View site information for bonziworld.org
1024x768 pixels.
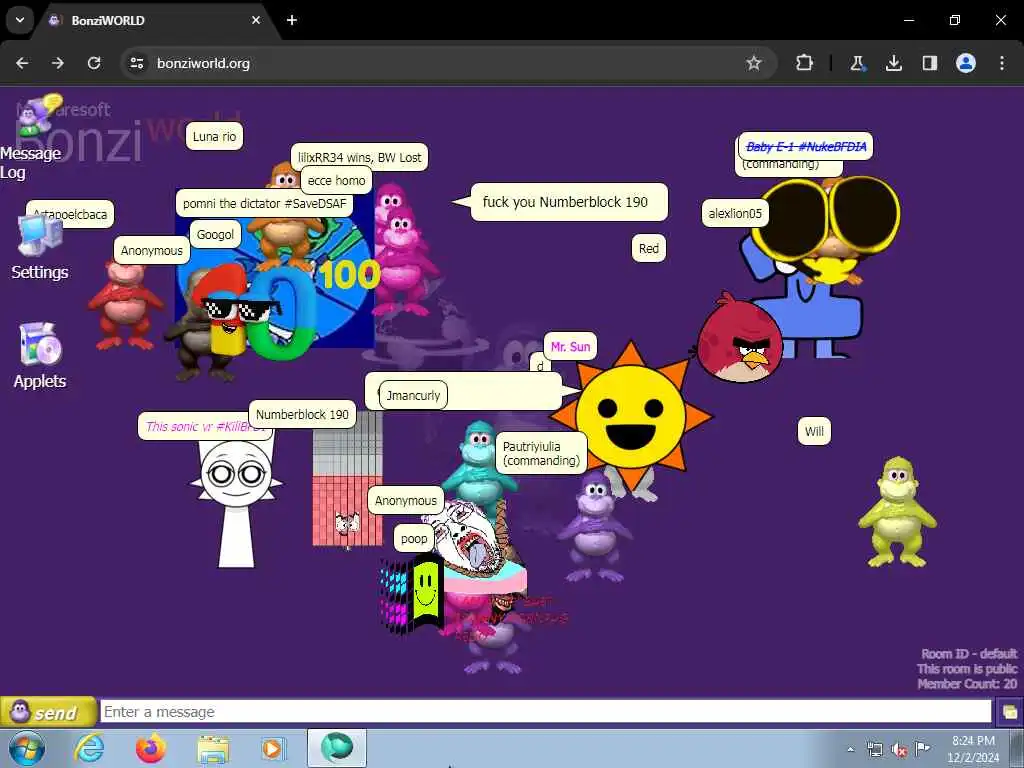click(x=136, y=63)
